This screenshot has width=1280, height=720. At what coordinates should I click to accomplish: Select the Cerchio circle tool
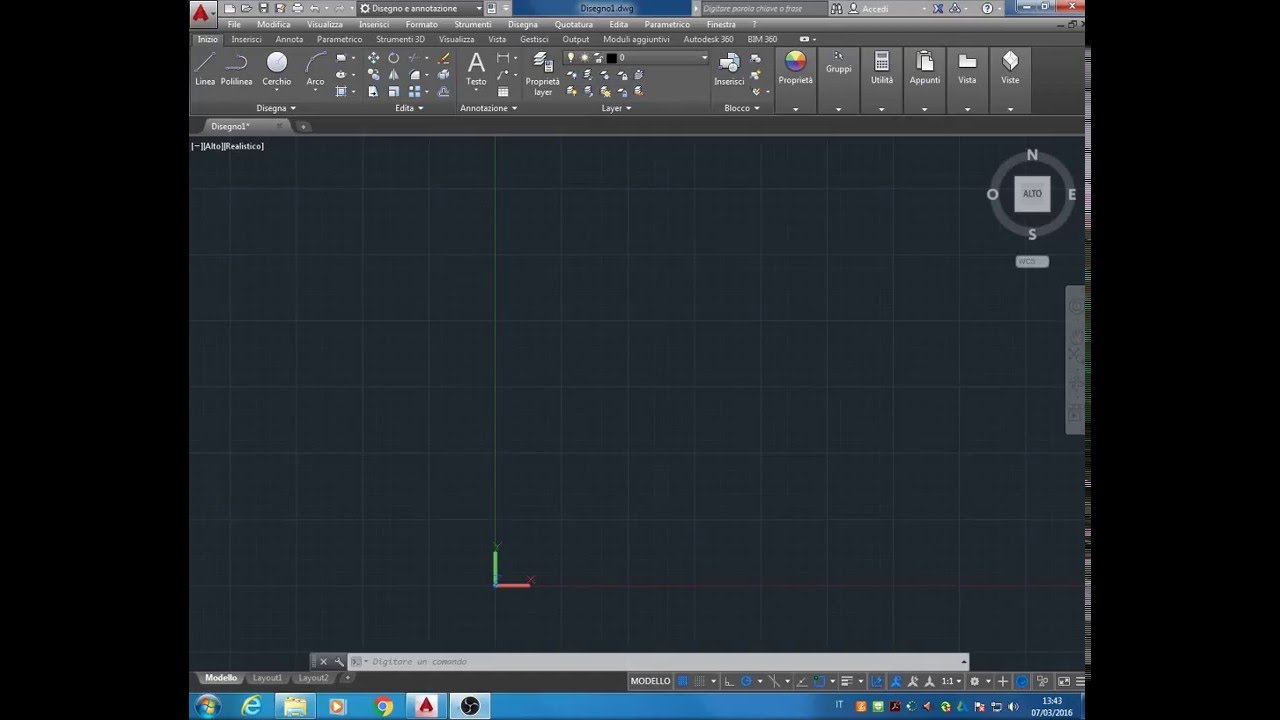pos(277,68)
